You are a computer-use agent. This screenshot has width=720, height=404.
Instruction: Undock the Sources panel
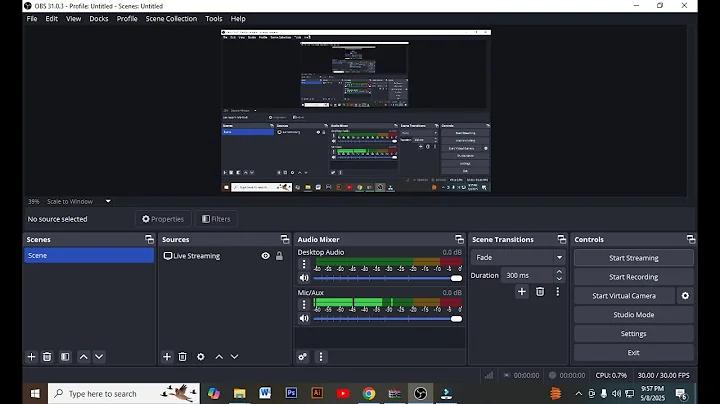click(285, 239)
